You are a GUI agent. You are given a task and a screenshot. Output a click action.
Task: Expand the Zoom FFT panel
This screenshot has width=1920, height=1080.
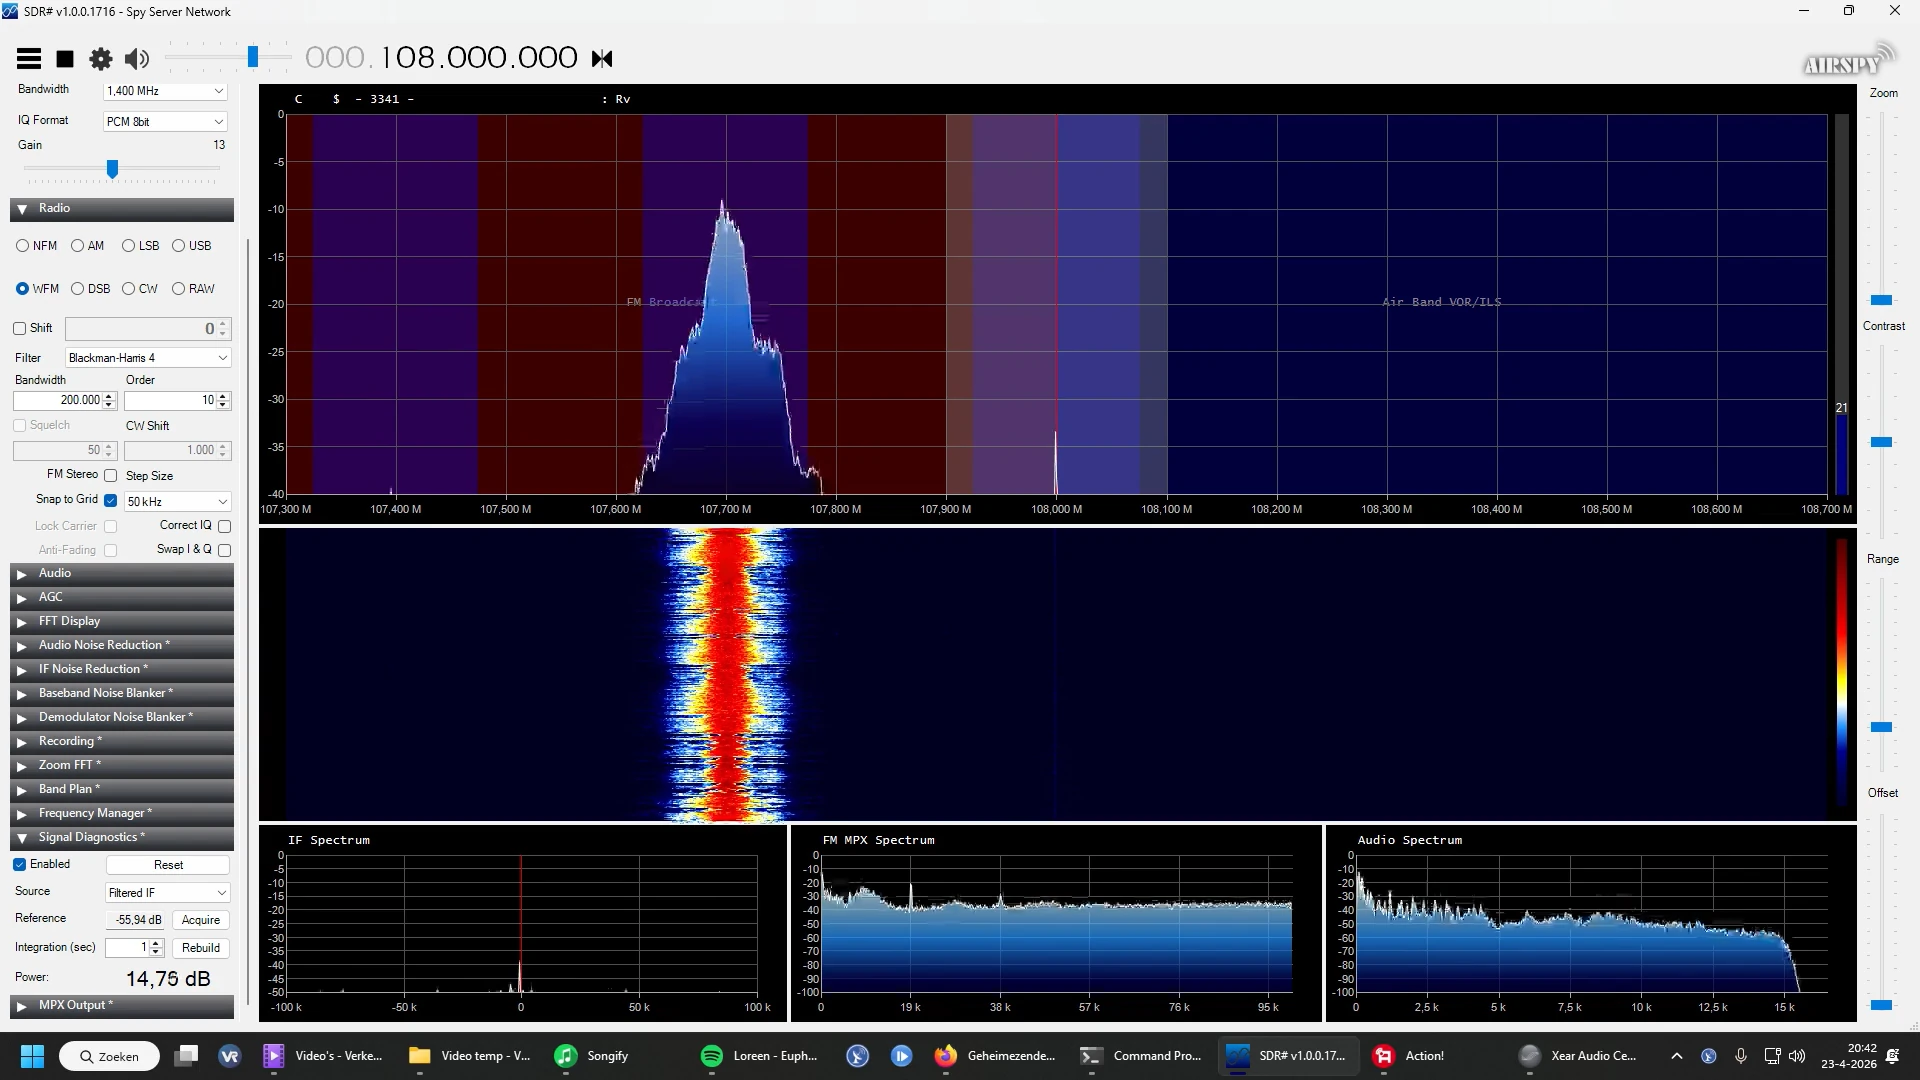tap(22, 766)
